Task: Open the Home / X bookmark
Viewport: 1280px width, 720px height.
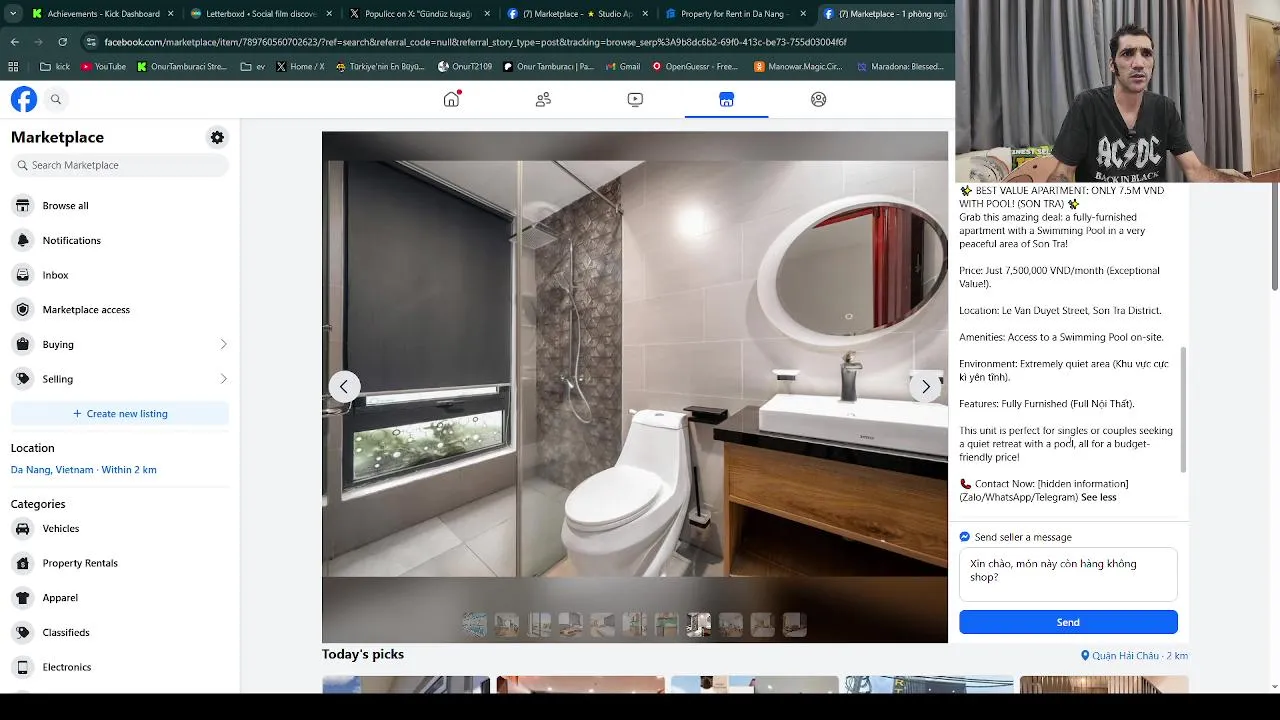Action: (x=300, y=67)
